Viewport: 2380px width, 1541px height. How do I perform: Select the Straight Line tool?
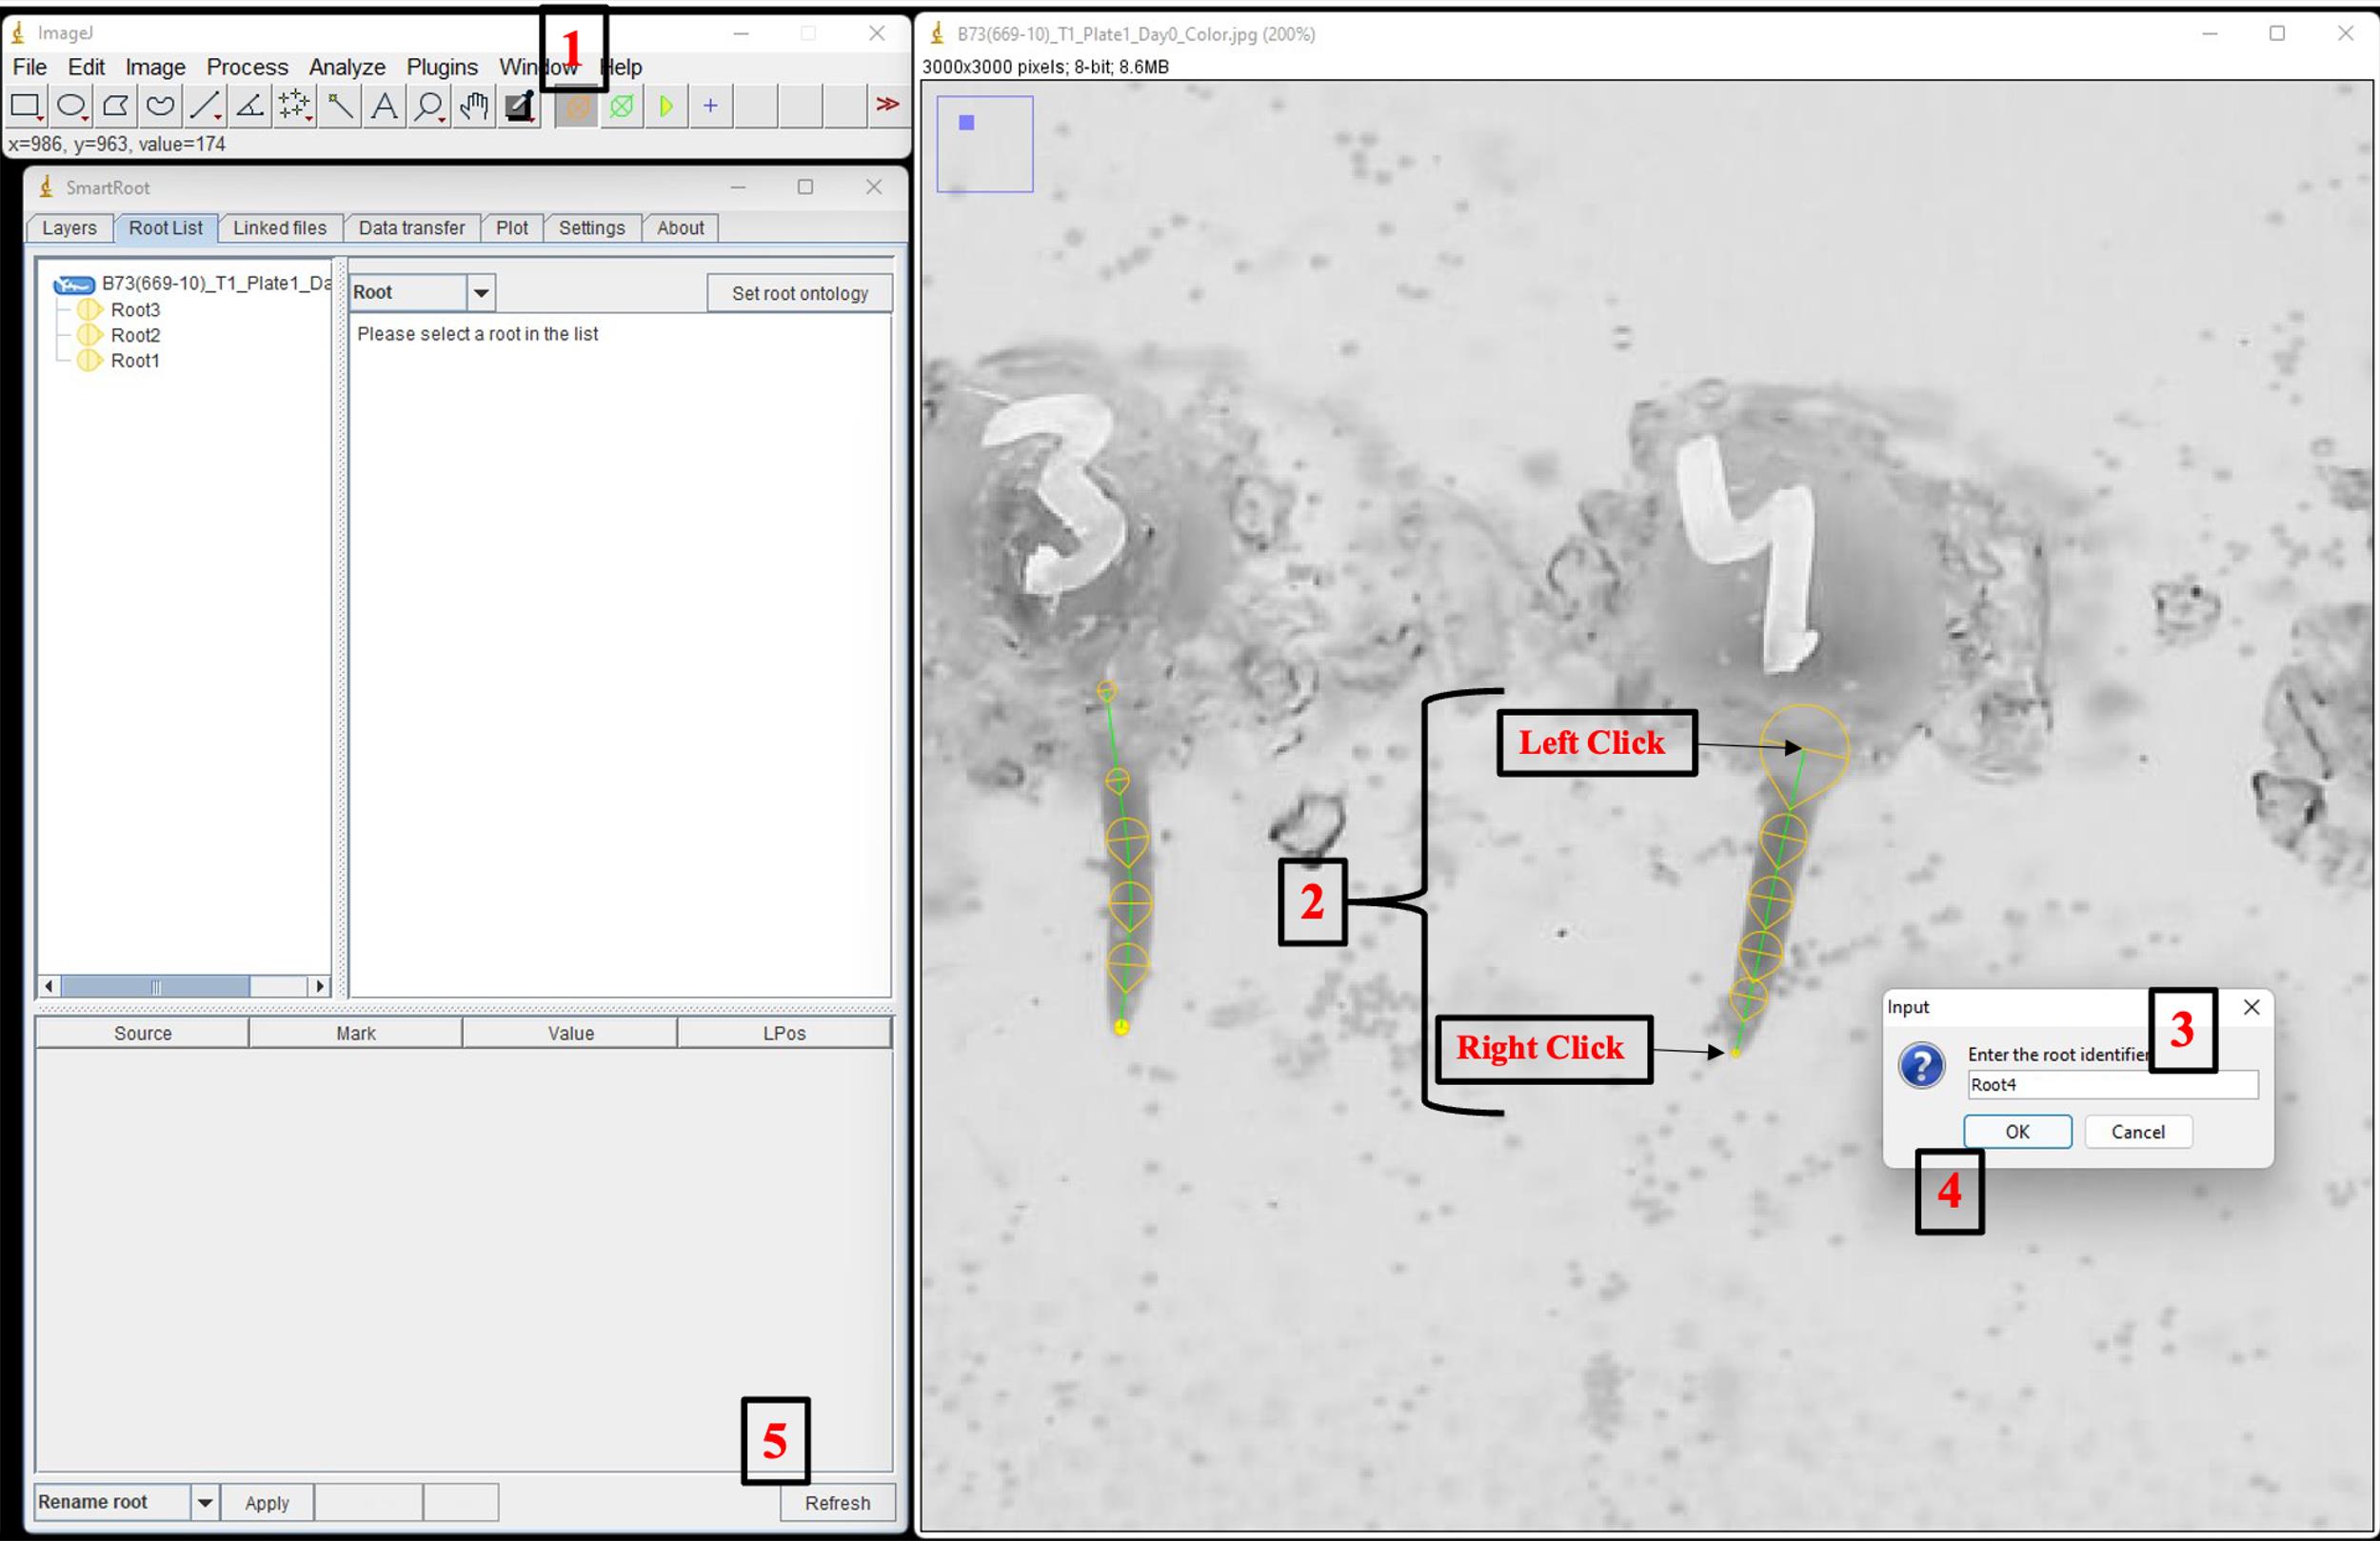pos(205,105)
